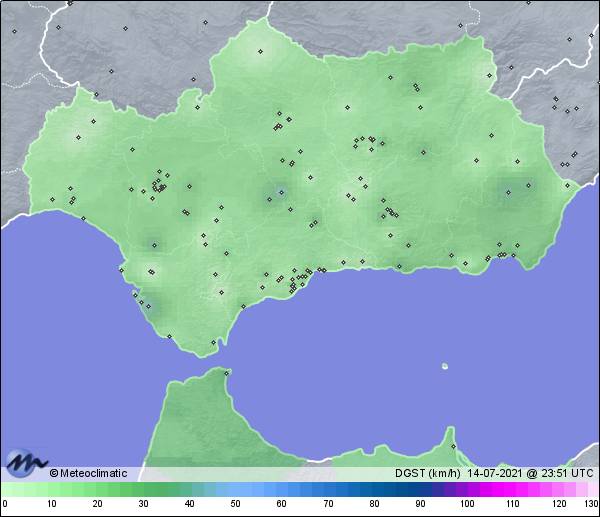Click the Meteoclimatic wave logo
Viewport: 600px width, 517px height.
(x=25, y=462)
